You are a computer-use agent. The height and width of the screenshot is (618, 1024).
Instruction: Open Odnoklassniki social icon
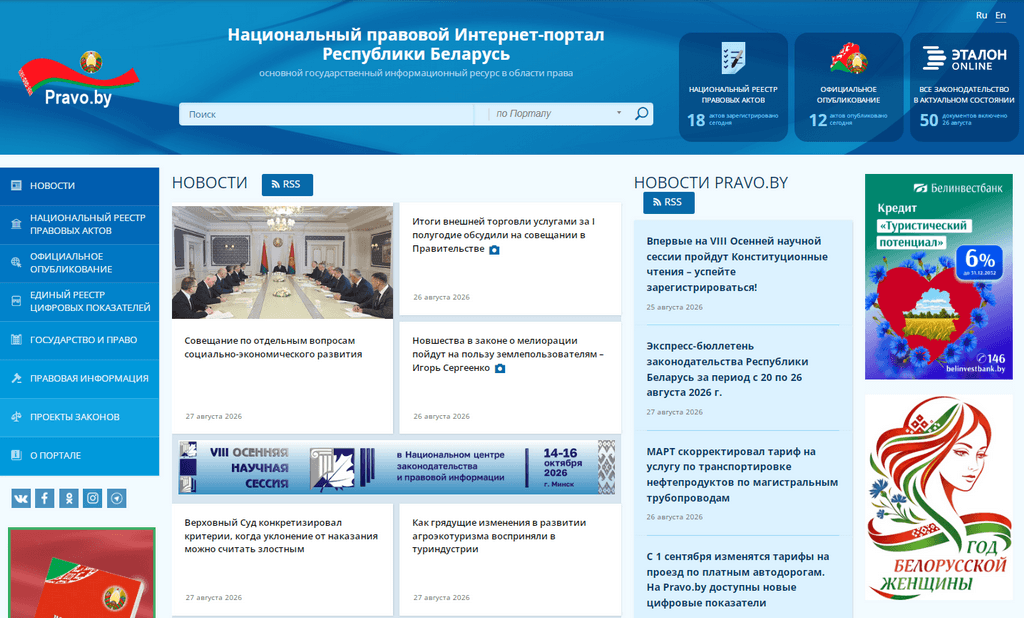point(69,498)
